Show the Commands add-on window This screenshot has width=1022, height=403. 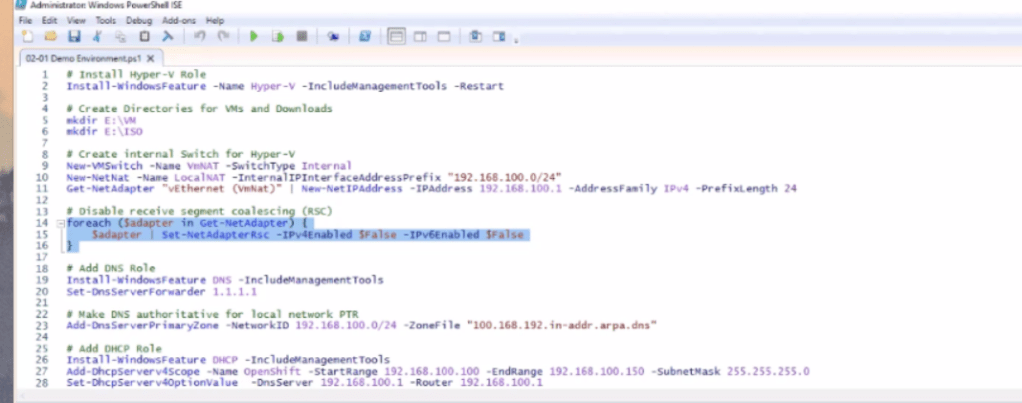[x=476, y=37]
